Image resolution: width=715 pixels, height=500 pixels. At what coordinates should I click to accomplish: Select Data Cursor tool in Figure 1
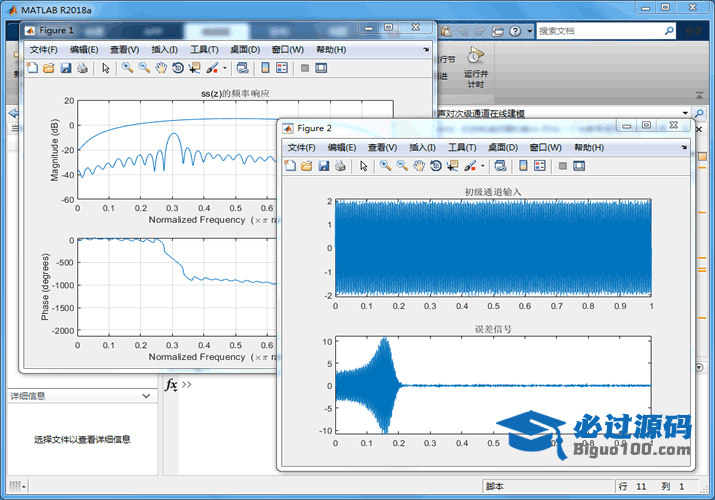click(195, 68)
